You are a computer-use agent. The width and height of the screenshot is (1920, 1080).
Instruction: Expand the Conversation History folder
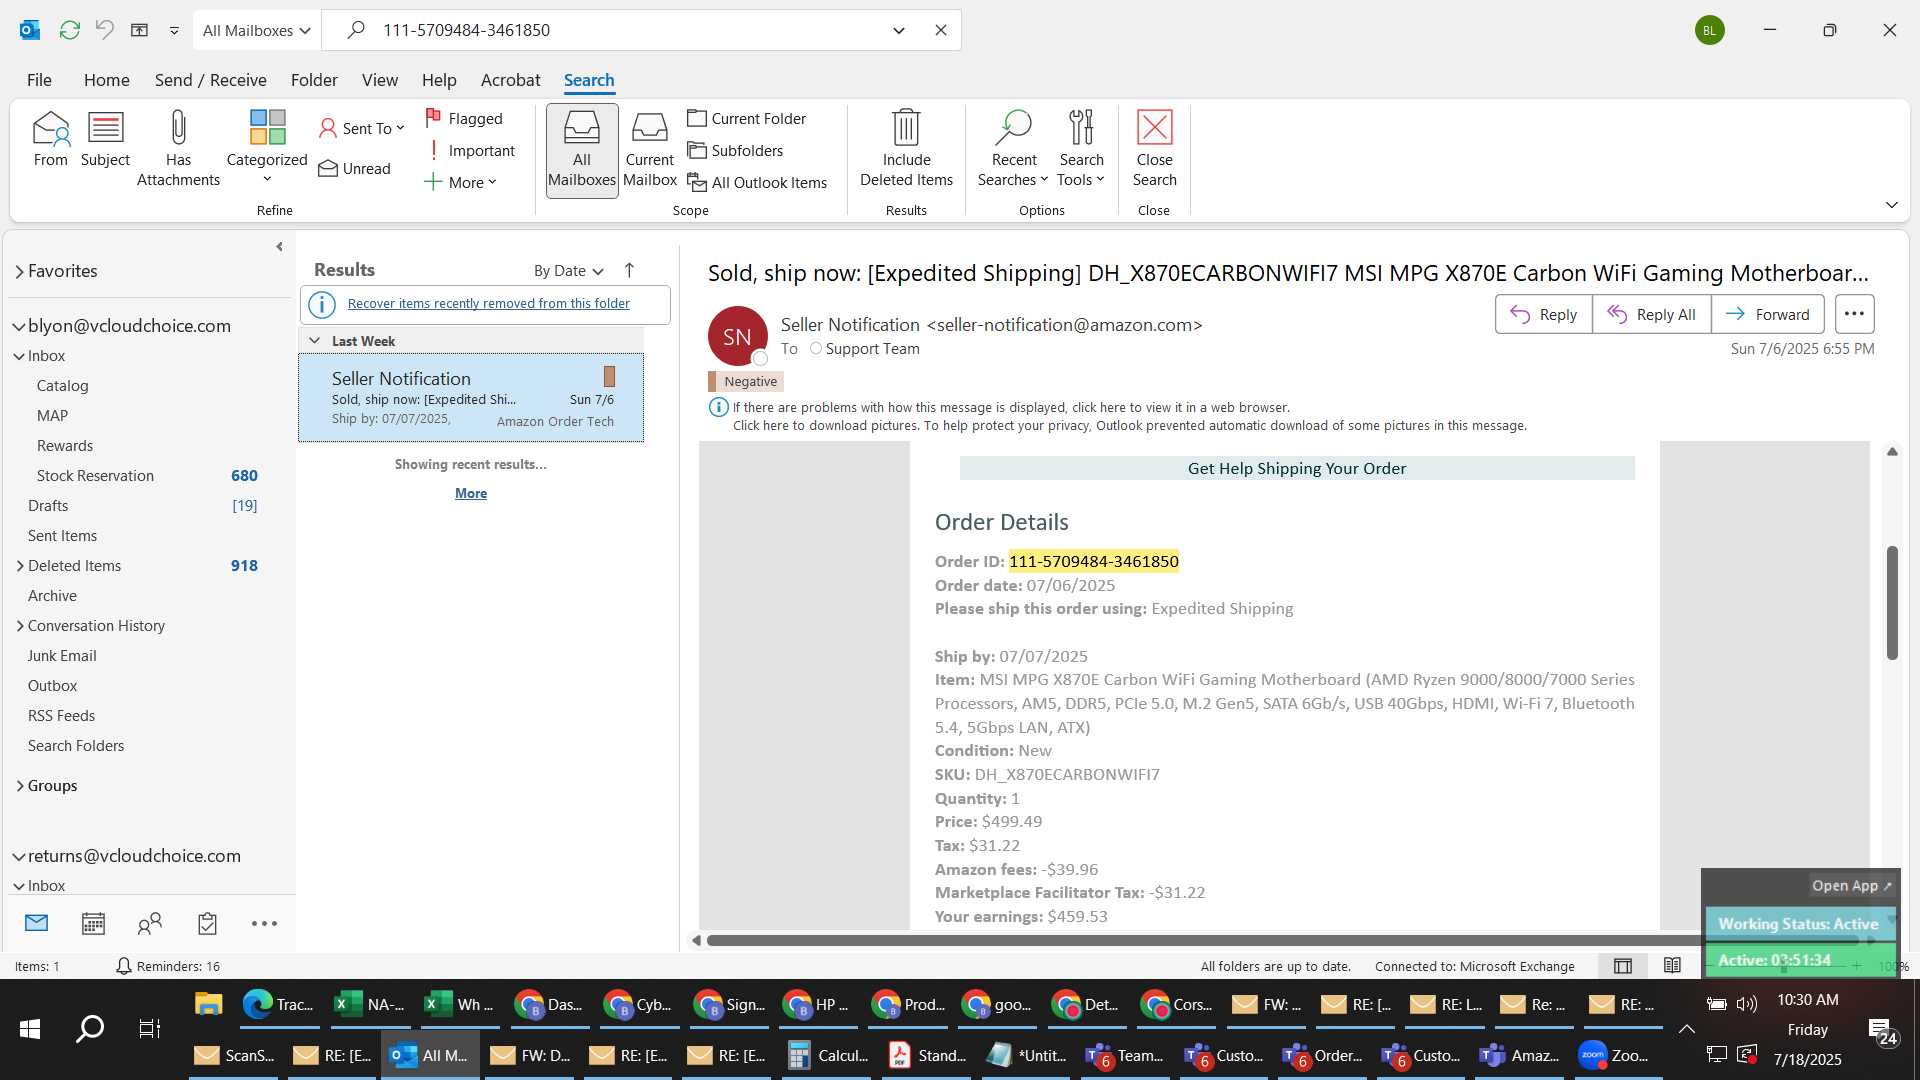[x=20, y=626]
